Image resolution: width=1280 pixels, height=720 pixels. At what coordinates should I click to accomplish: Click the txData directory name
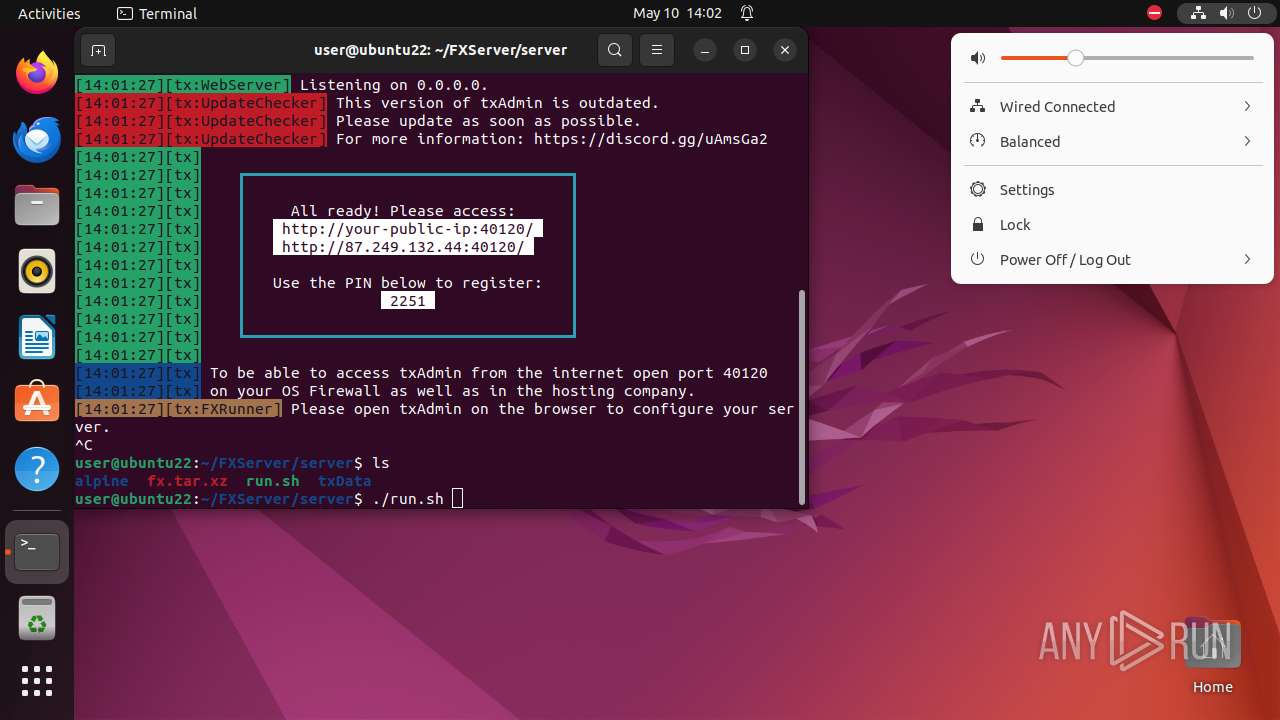coord(345,481)
